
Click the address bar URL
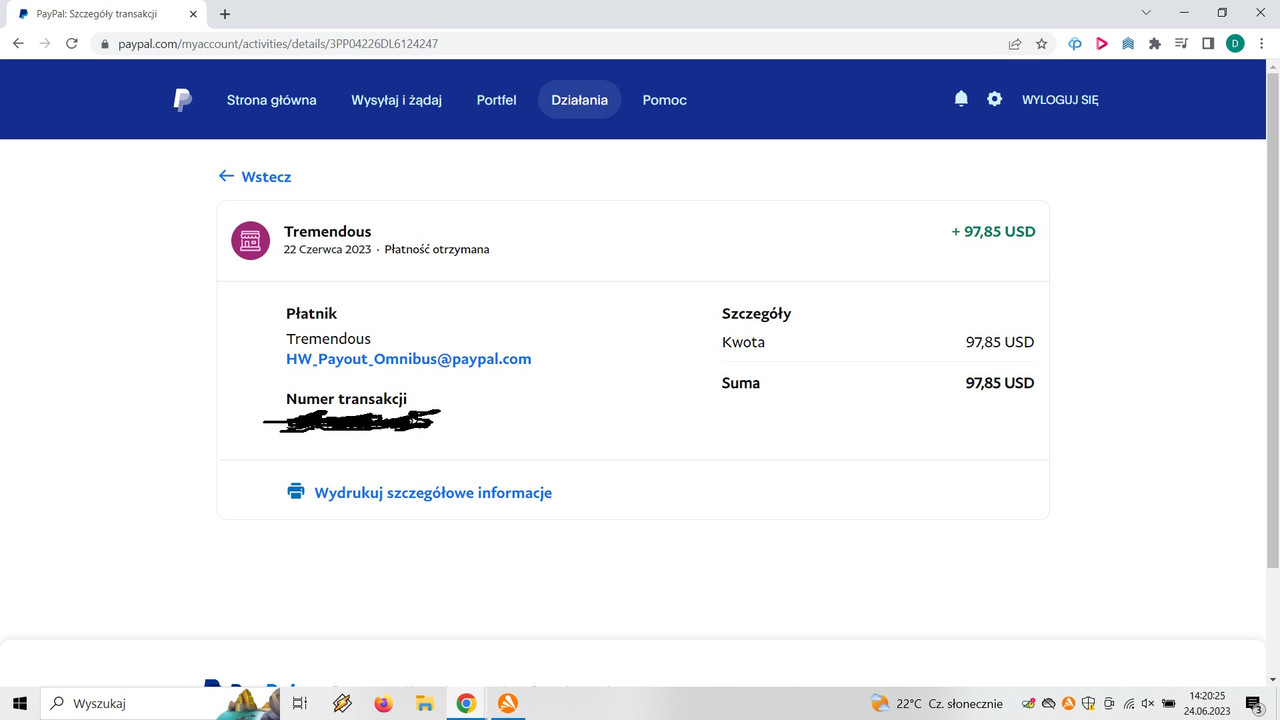point(278,44)
